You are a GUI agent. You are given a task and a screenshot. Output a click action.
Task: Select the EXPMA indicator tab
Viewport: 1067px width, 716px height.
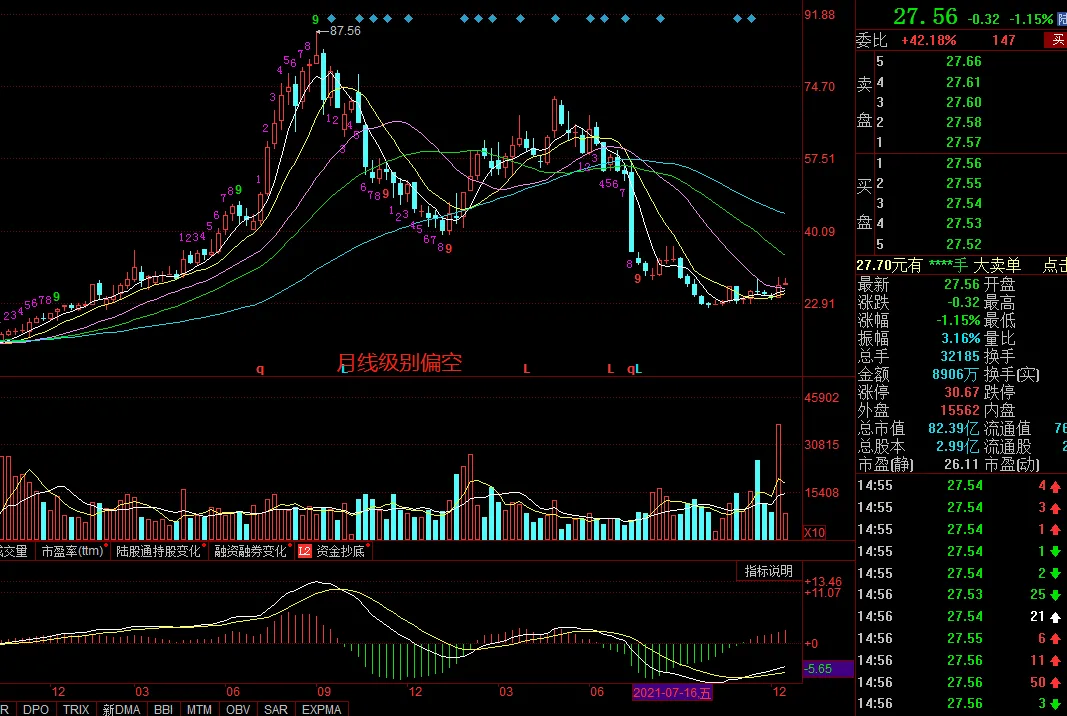(x=321, y=709)
